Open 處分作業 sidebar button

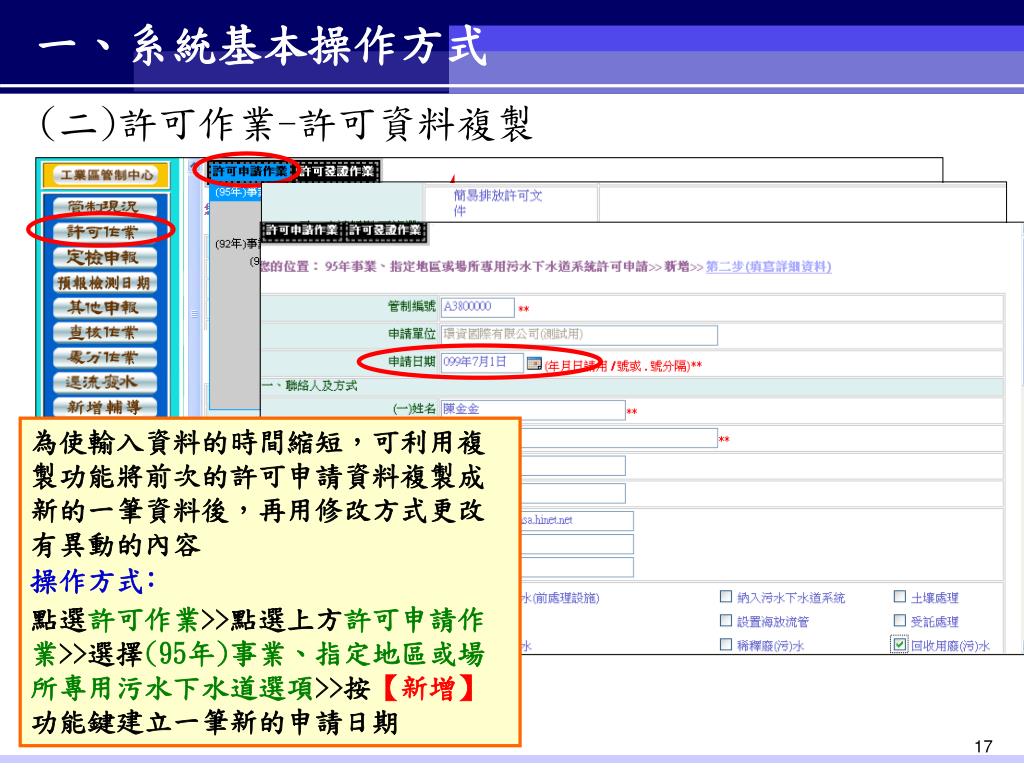coord(104,357)
